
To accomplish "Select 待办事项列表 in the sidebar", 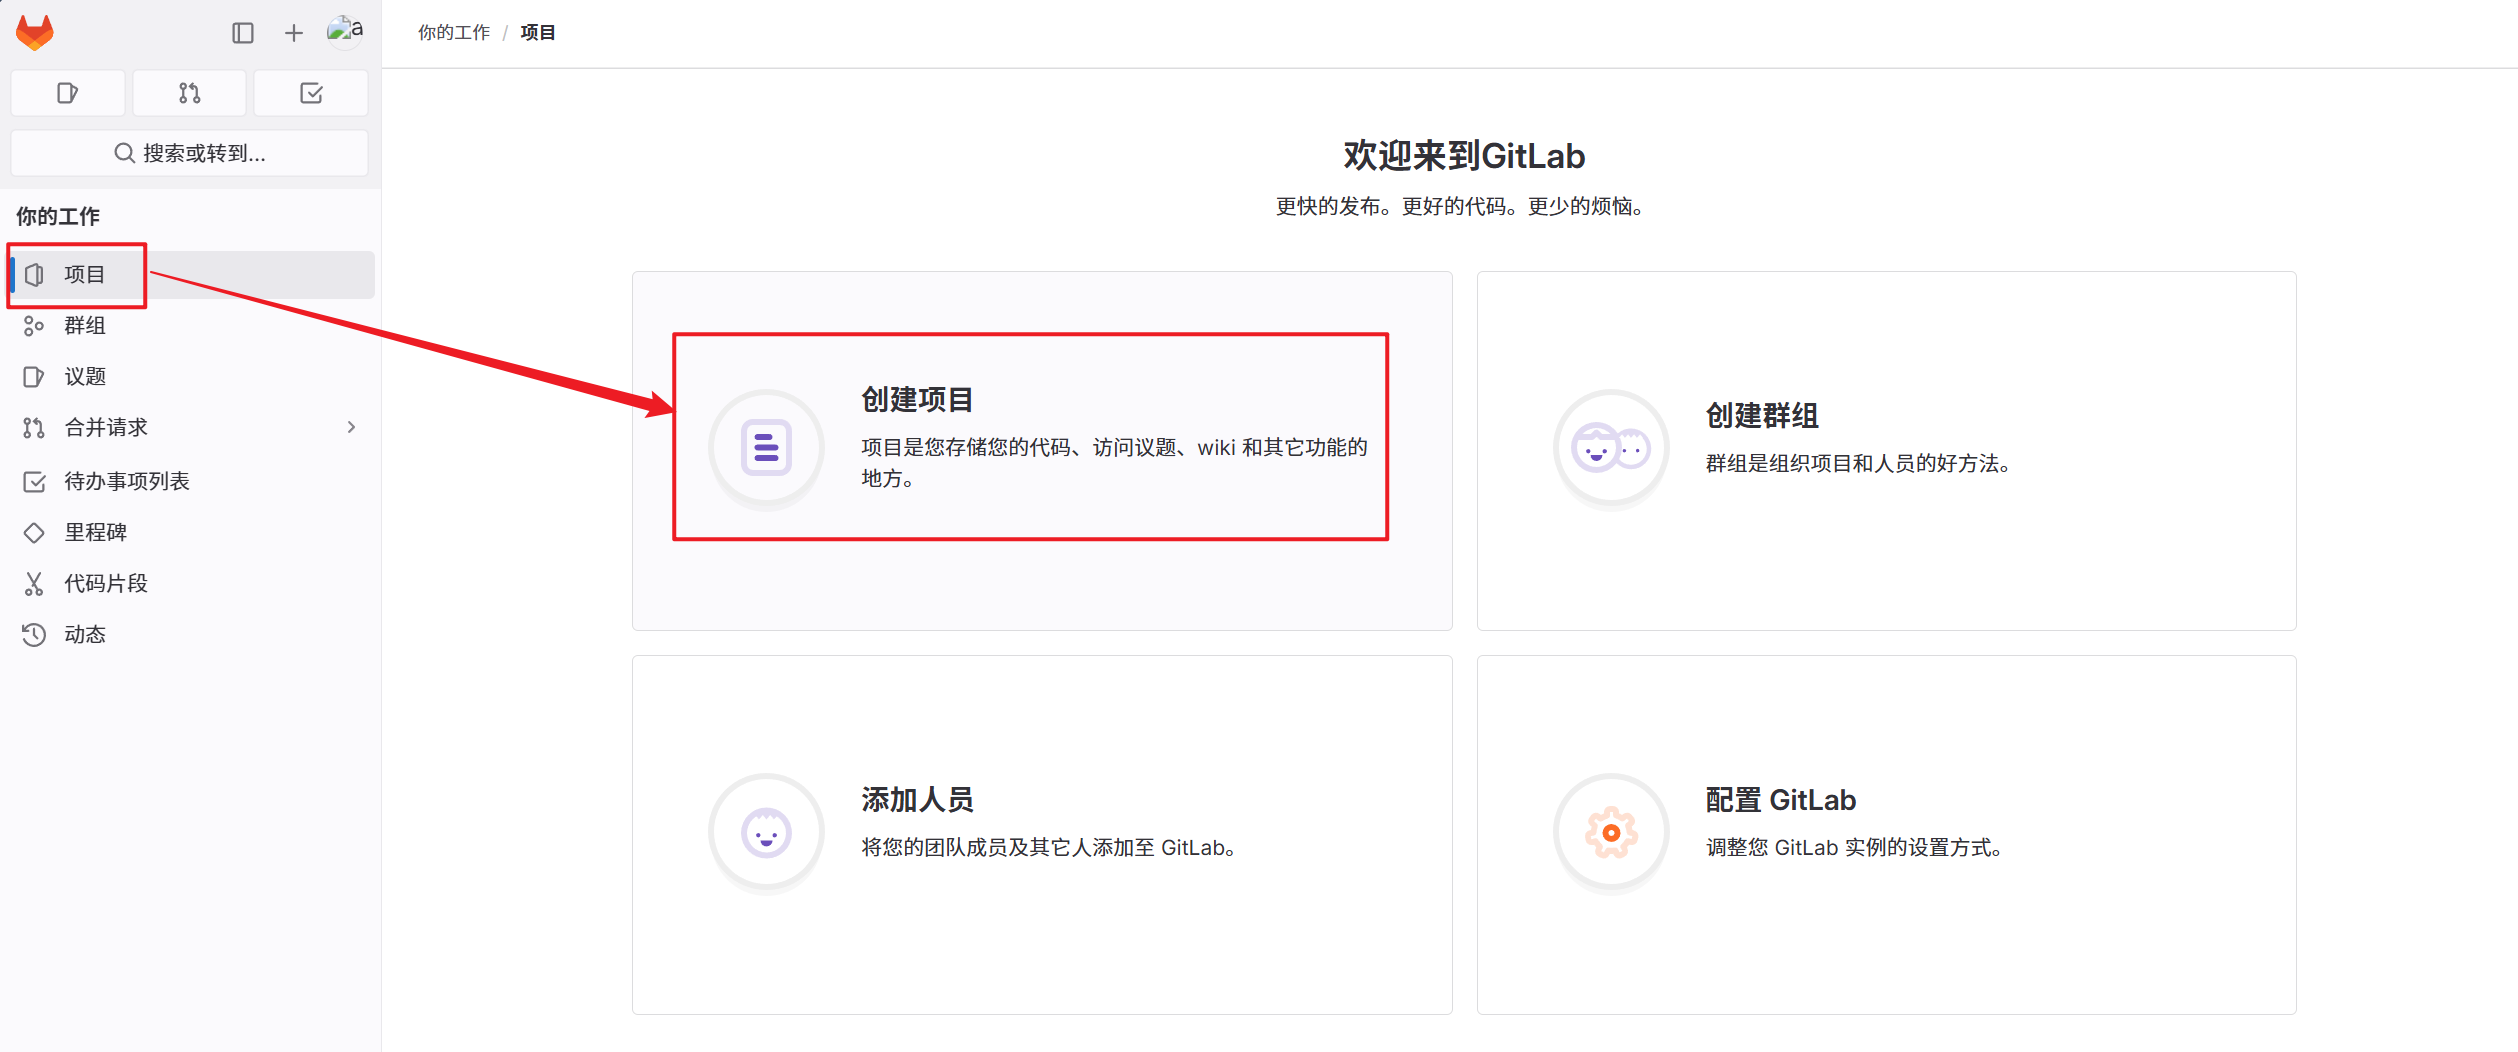I will [192, 482].
